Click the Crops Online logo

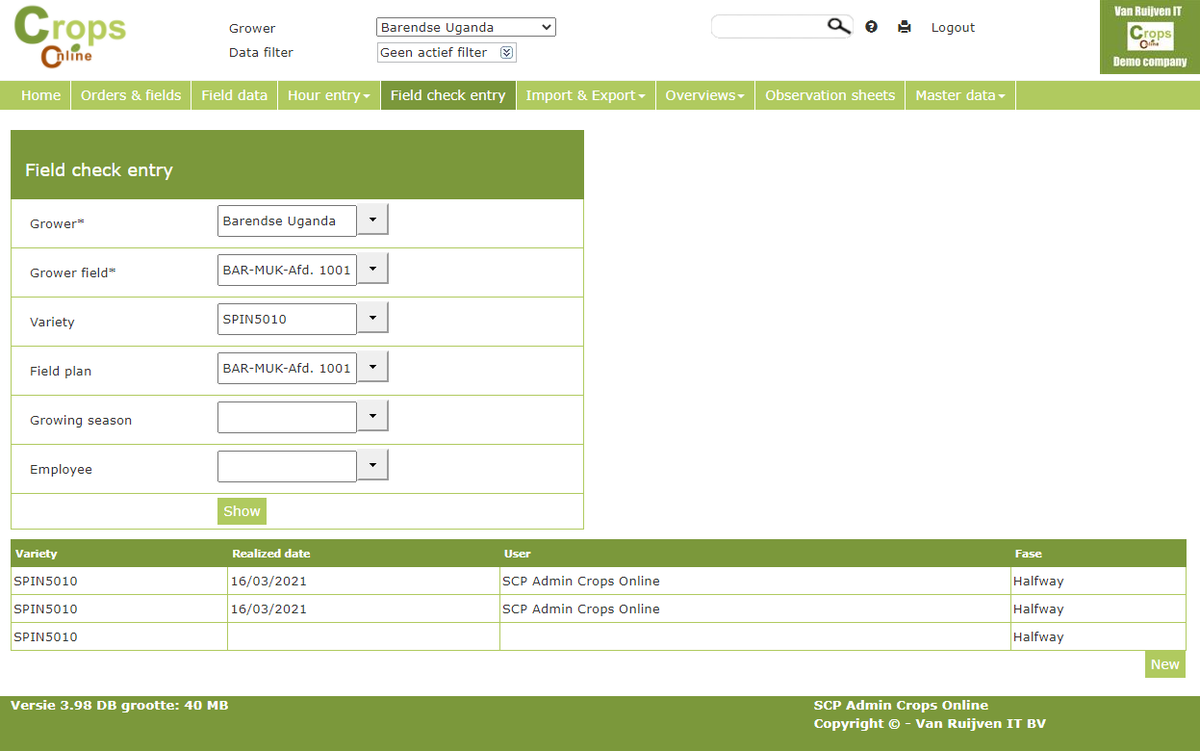[69, 38]
